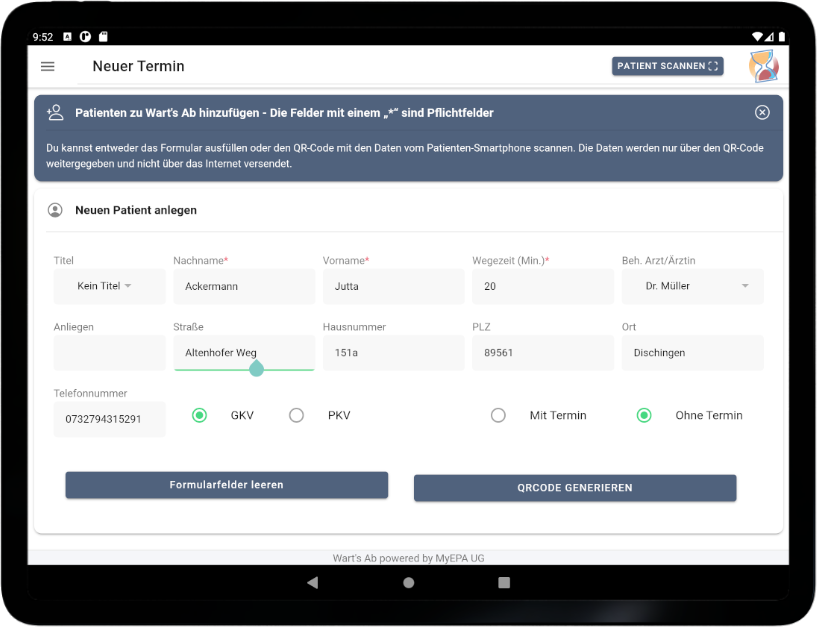Click QRCODE GENERIEREN button

[575, 488]
